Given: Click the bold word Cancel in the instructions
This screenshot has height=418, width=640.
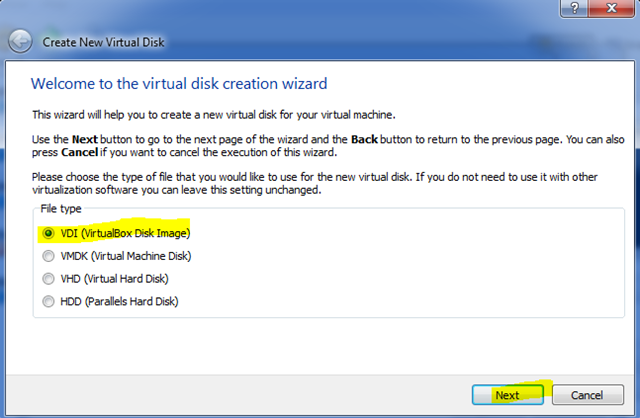Looking at the screenshot, I should [x=80, y=152].
